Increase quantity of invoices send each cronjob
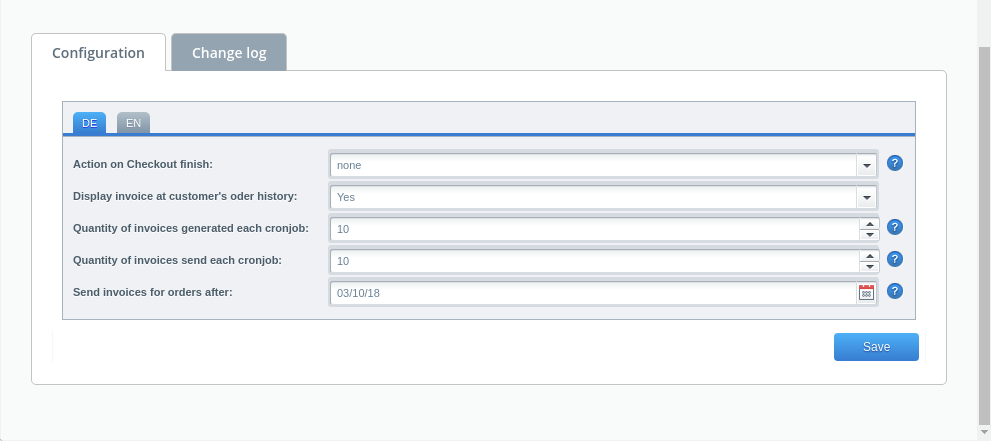 [x=869, y=255]
